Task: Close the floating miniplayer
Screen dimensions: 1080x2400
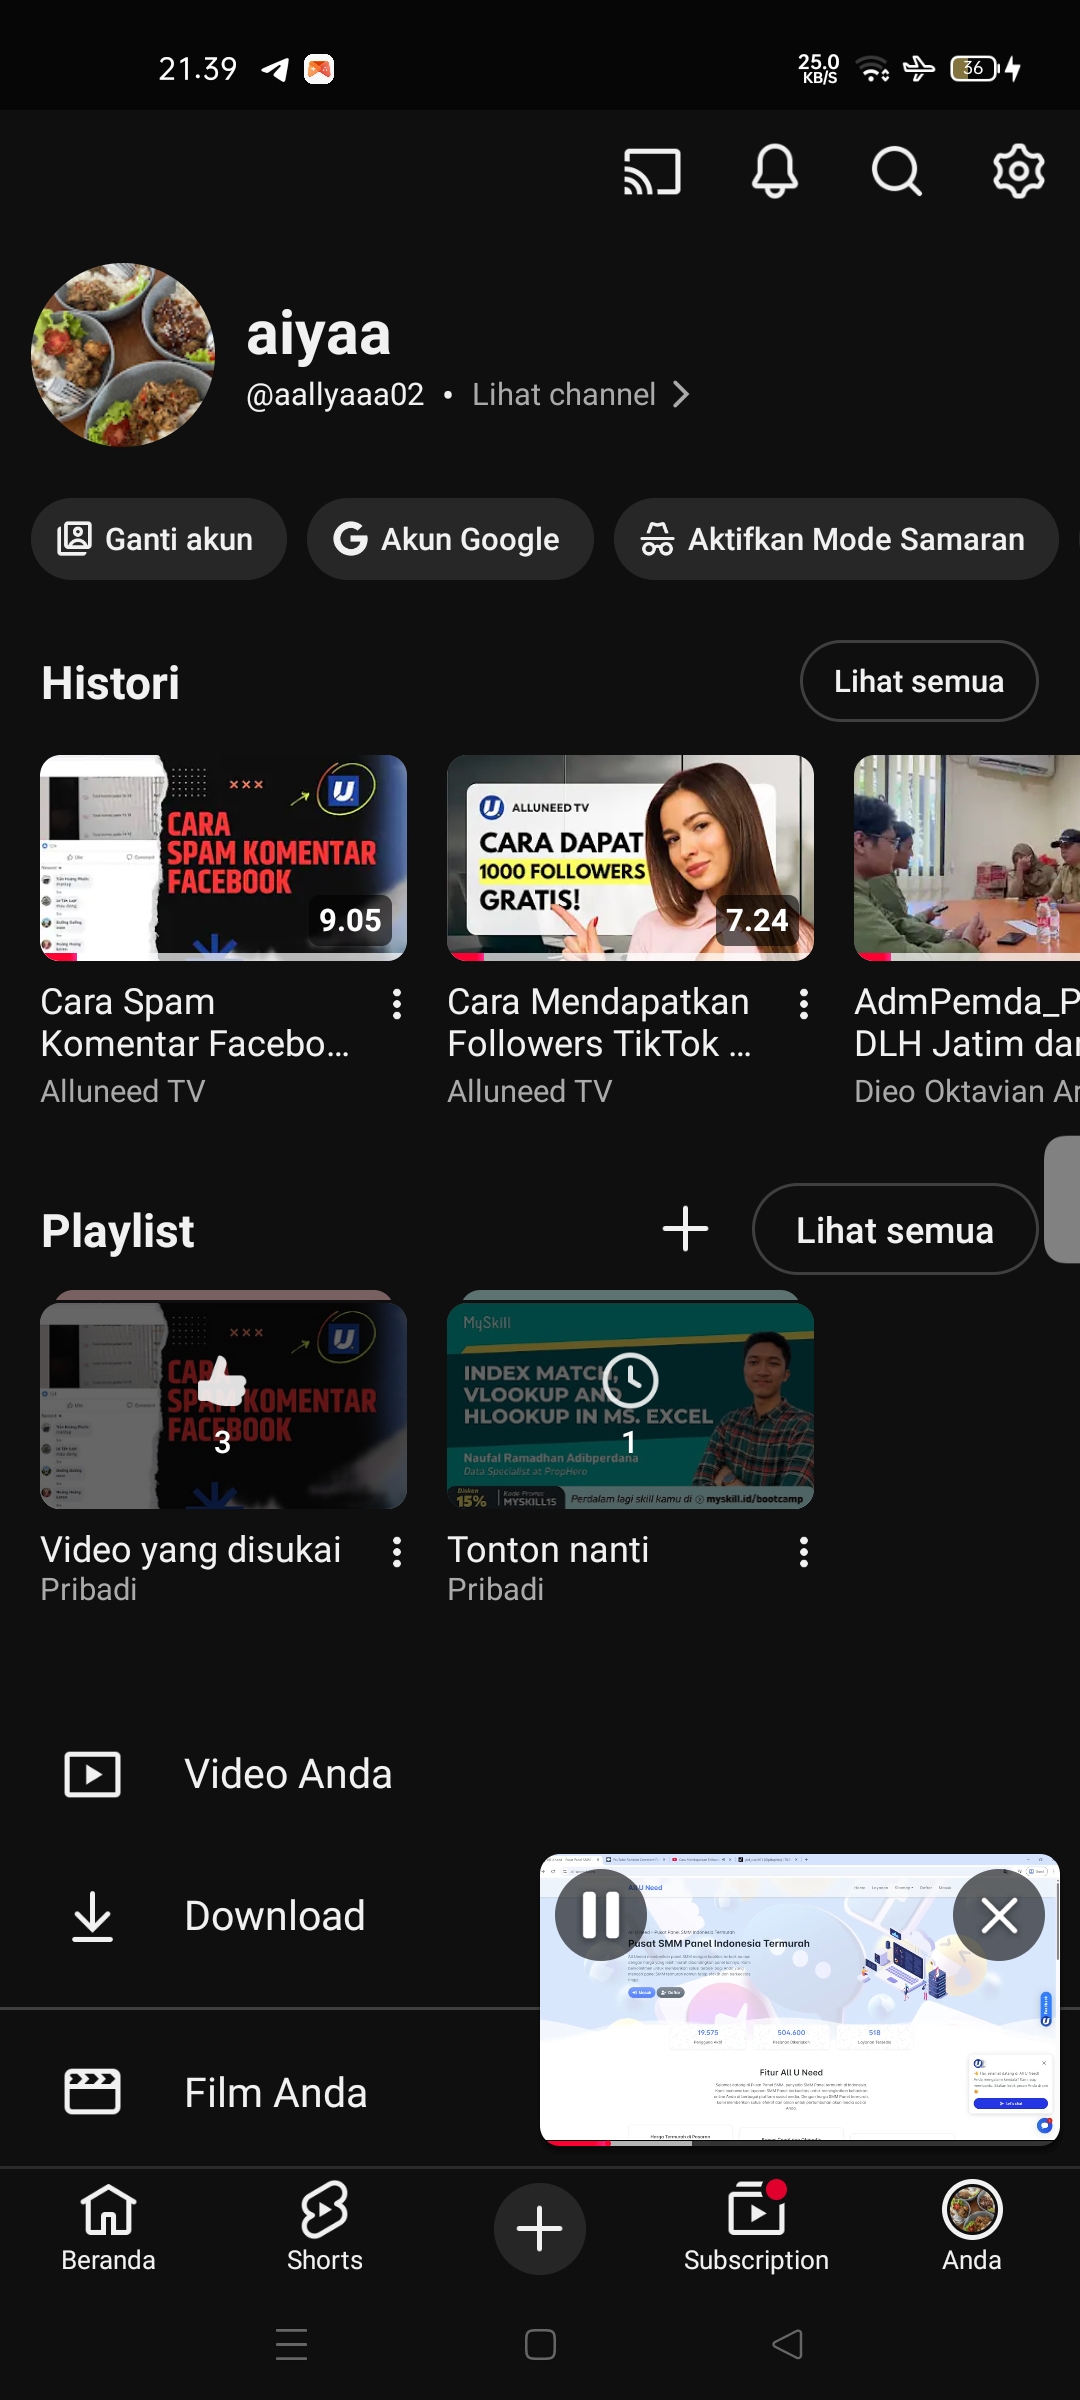Action: pyautogui.click(x=998, y=1915)
